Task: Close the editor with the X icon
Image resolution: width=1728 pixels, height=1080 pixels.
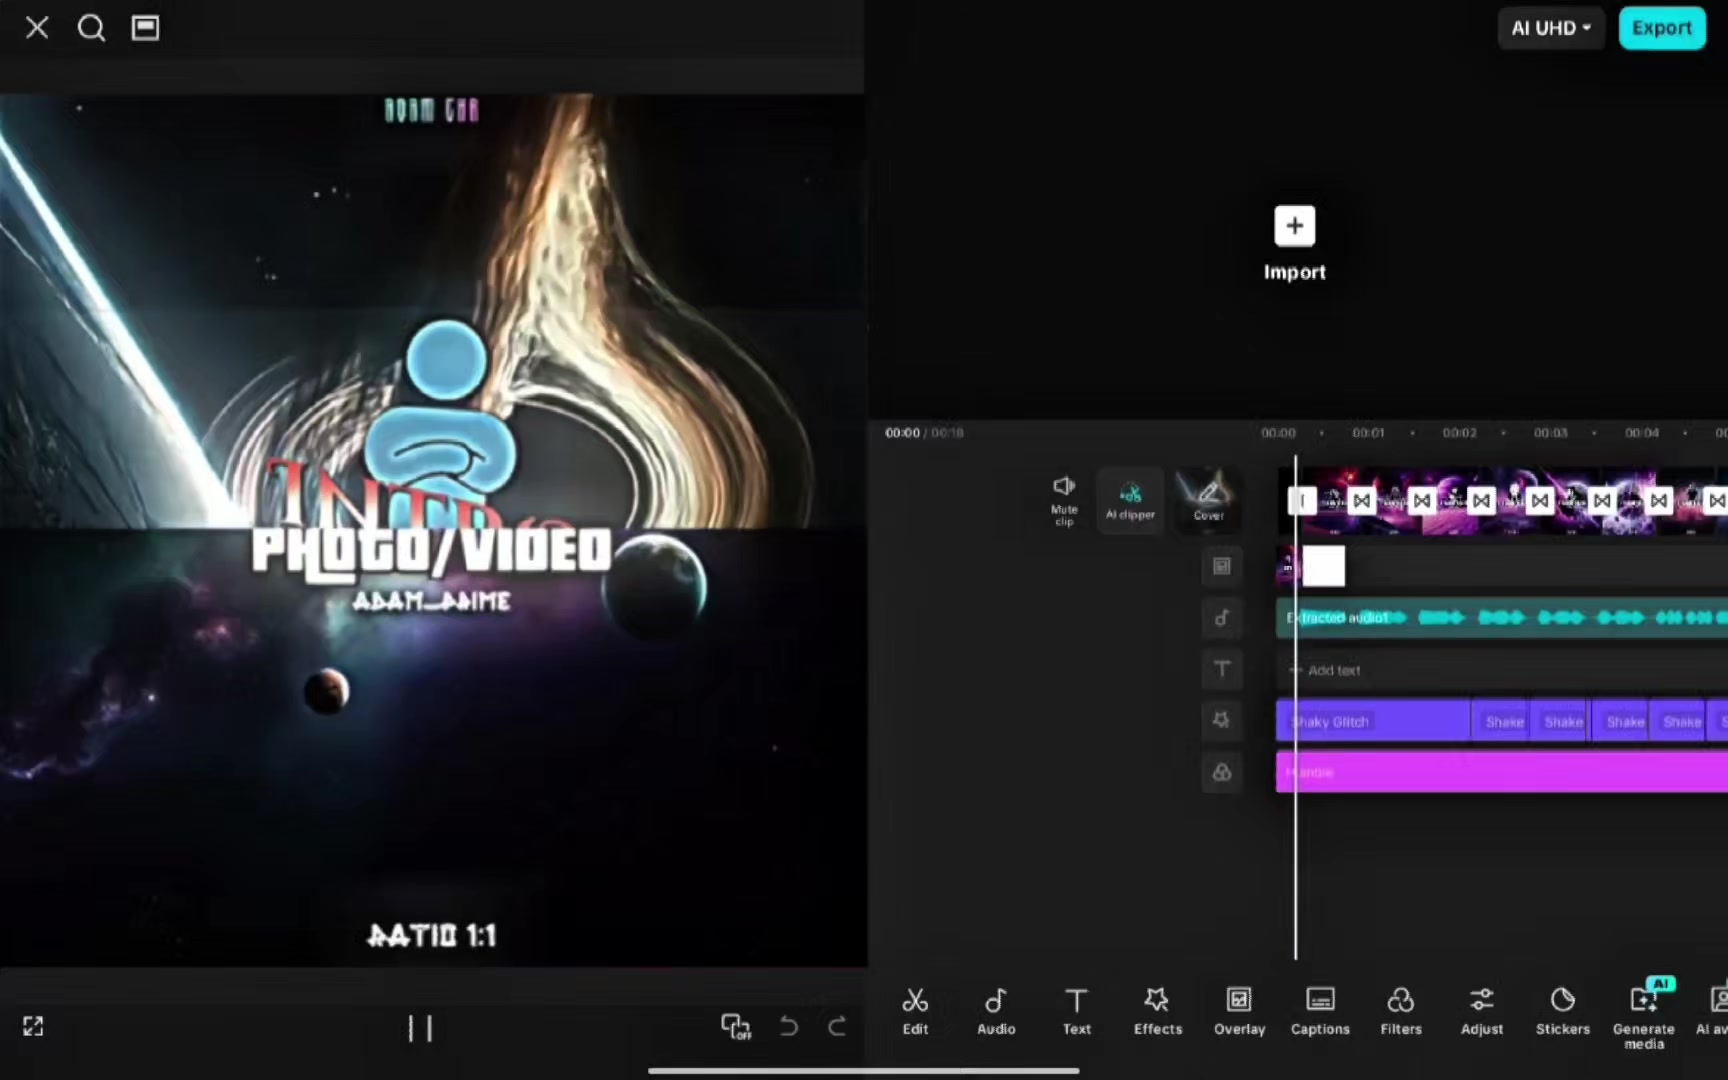Action: click(37, 28)
